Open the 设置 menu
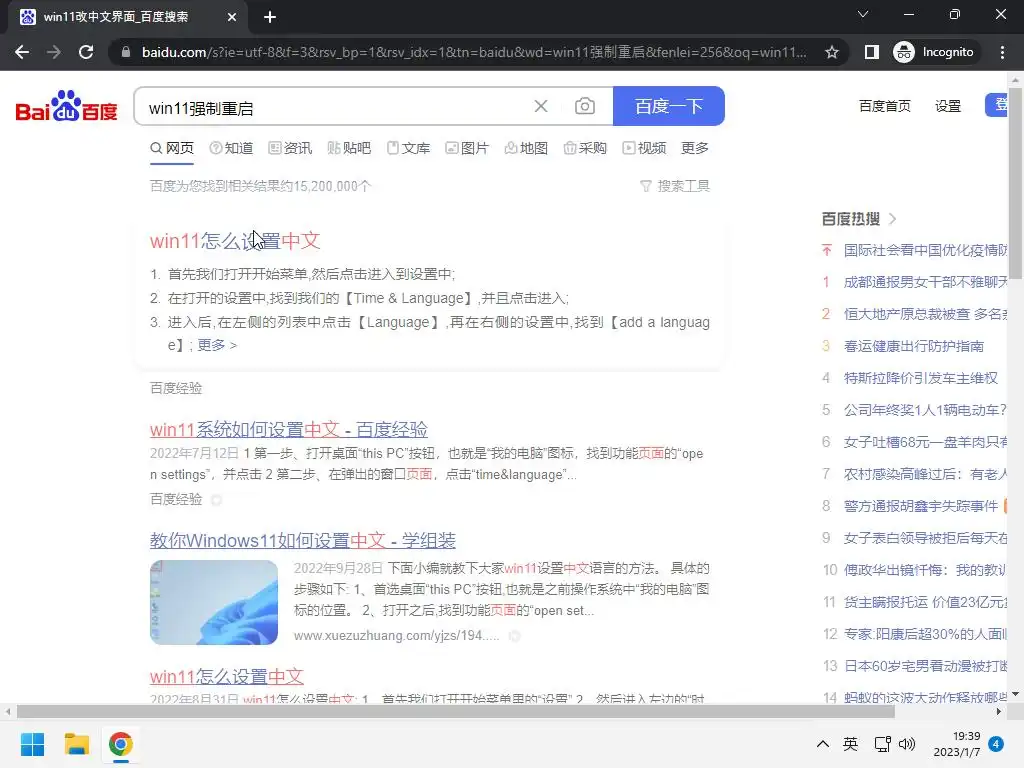 pyautogui.click(x=948, y=106)
